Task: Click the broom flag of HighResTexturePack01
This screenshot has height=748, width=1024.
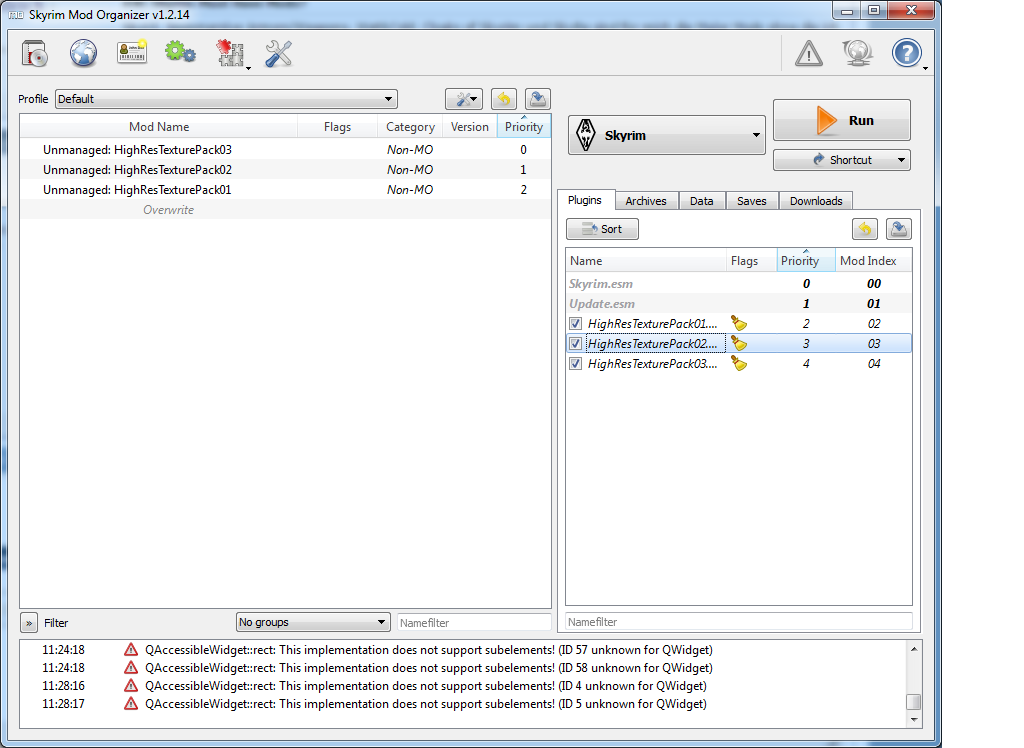Action: click(x=739, y=323)
